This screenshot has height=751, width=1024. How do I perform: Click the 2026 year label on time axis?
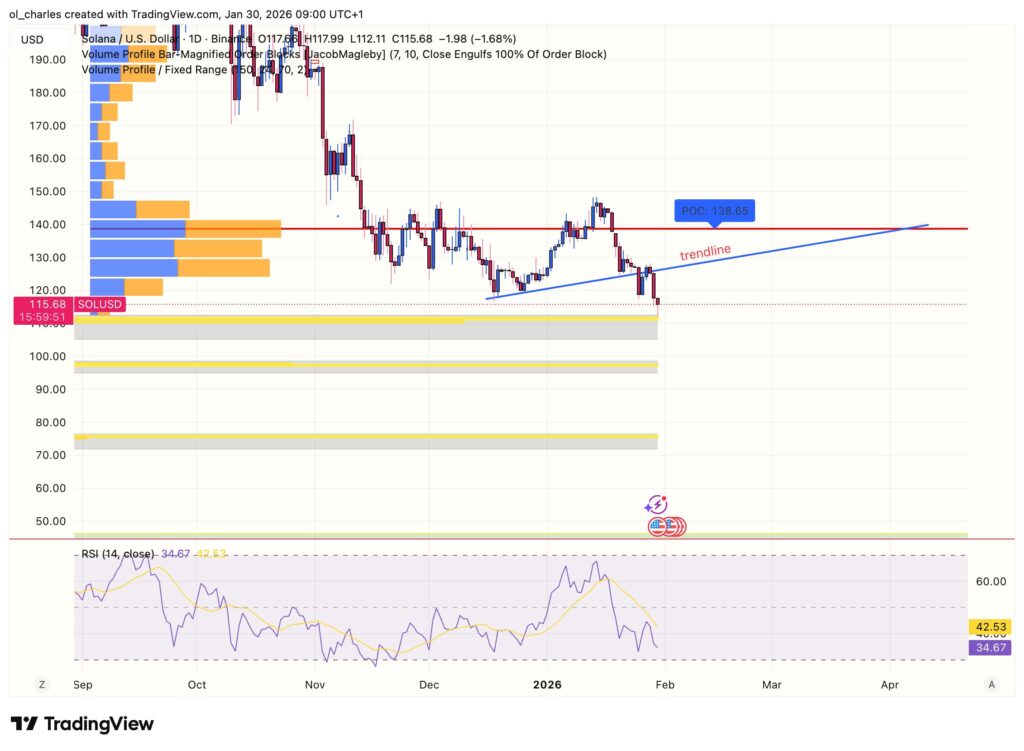547,685
